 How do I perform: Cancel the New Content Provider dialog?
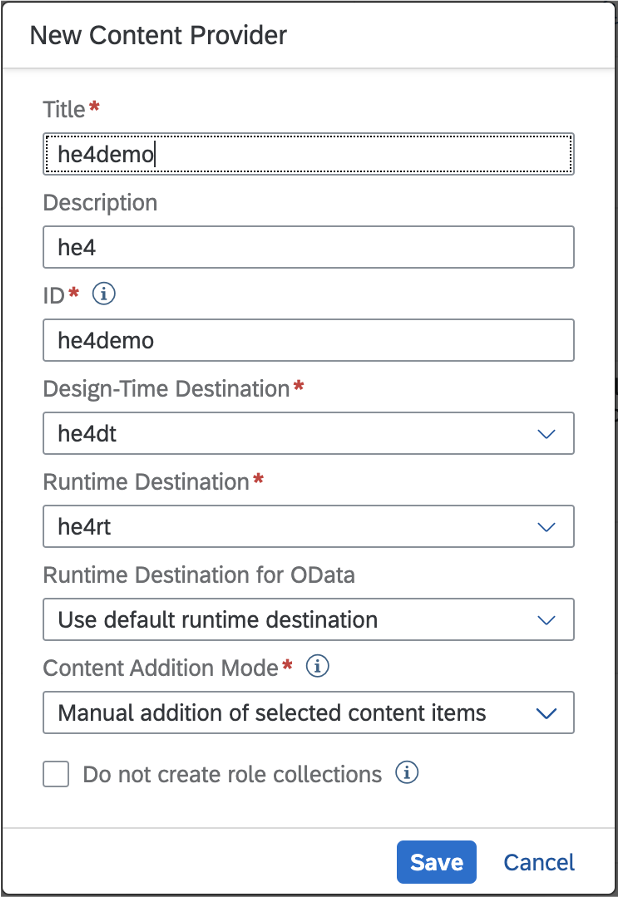pos(539,862)
